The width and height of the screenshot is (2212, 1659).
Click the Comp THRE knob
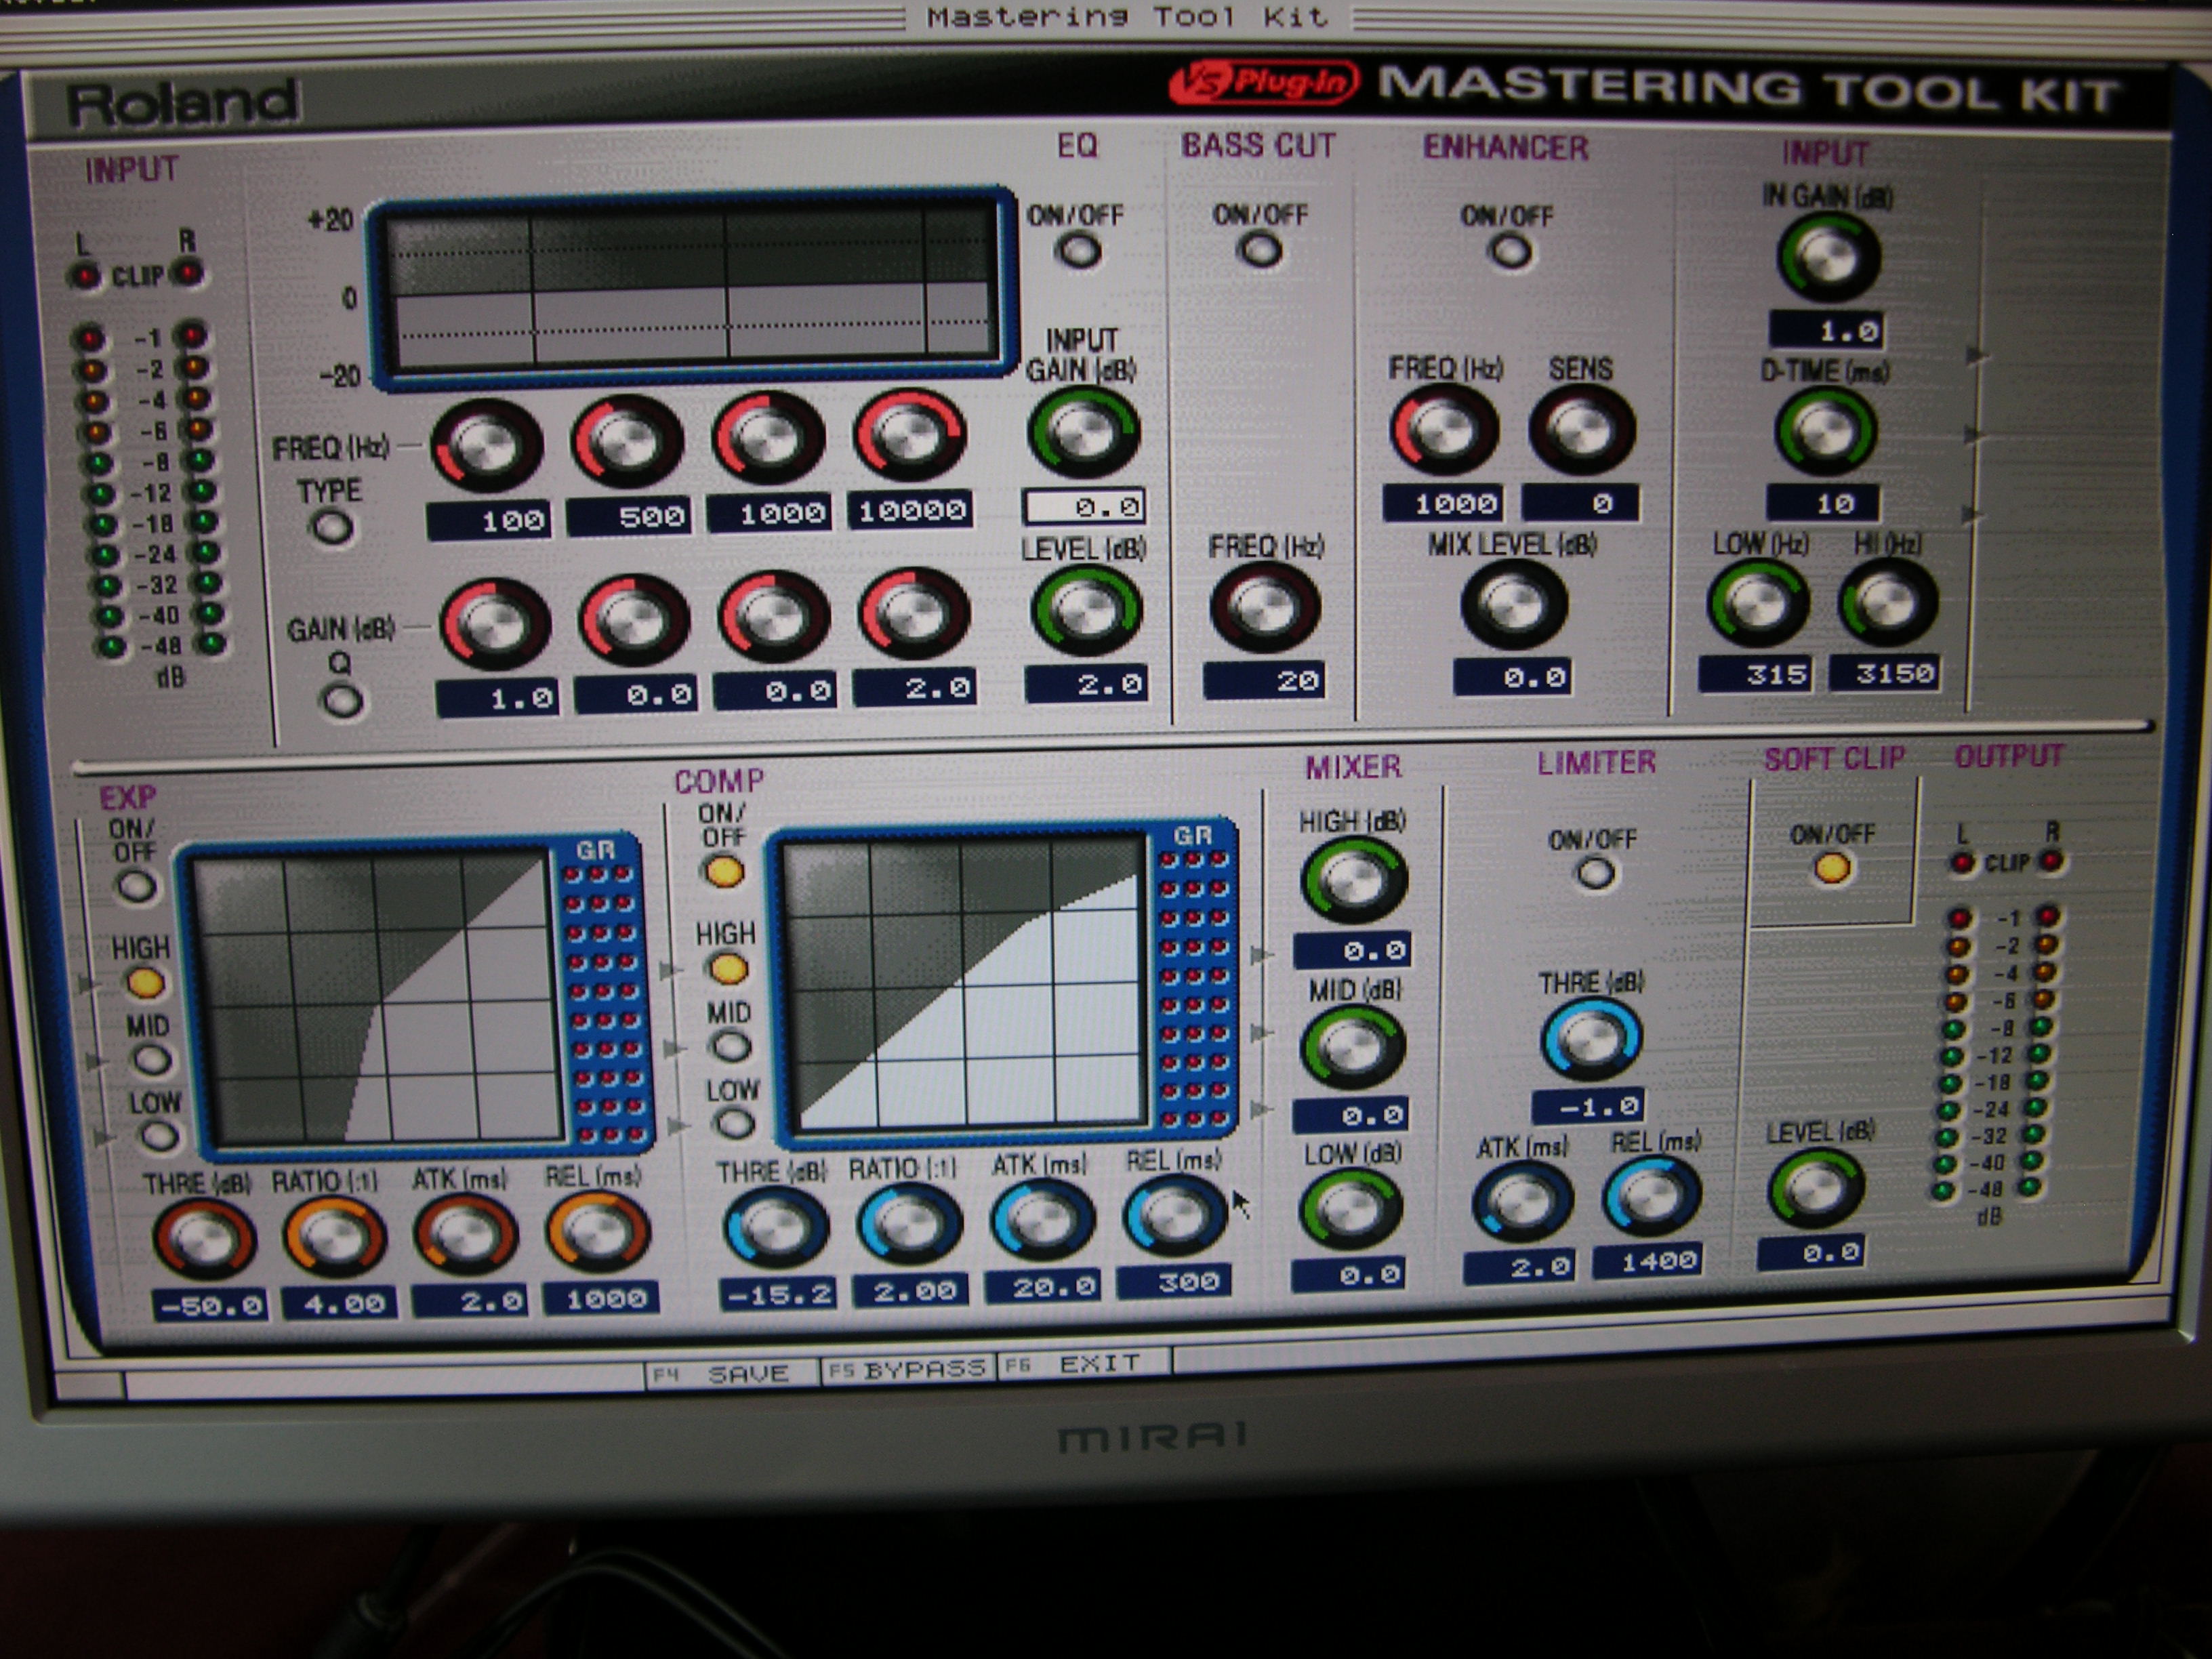pos(775,1227)
